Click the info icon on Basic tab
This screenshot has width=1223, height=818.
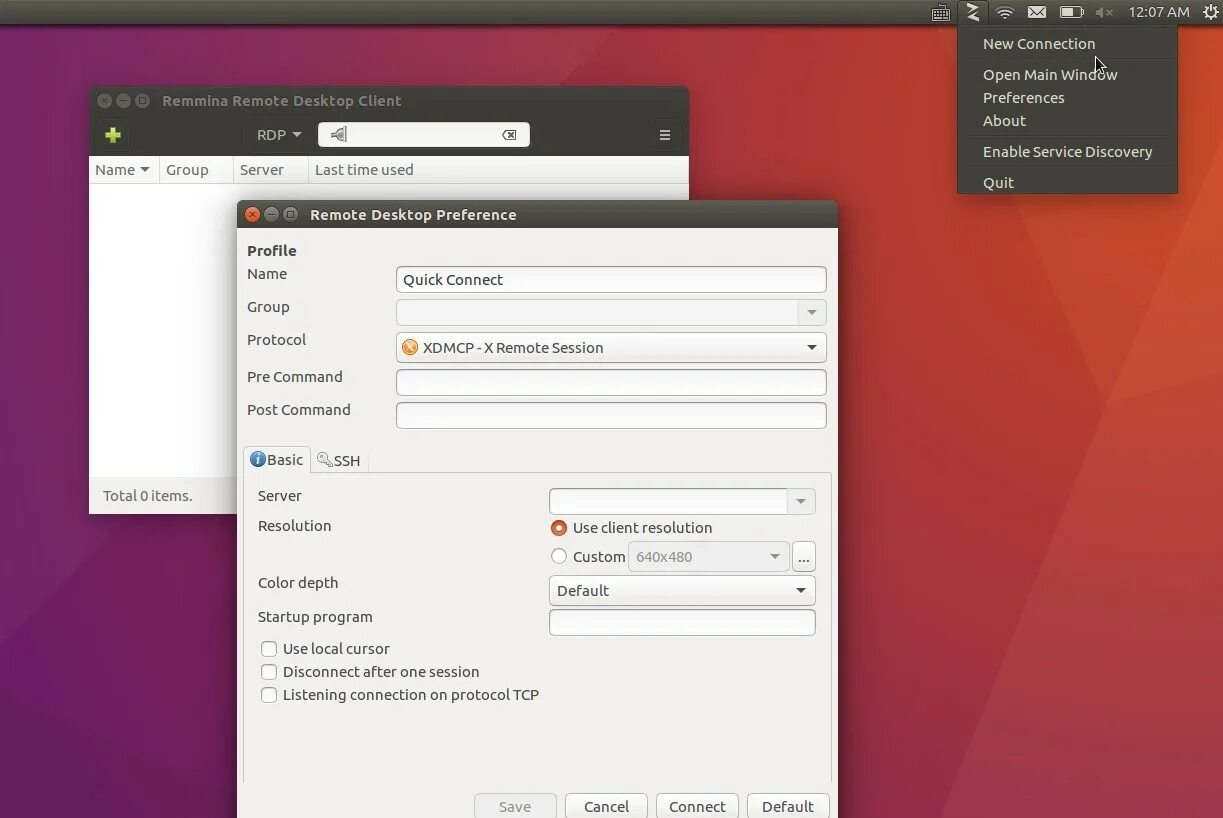click(257, 459)
